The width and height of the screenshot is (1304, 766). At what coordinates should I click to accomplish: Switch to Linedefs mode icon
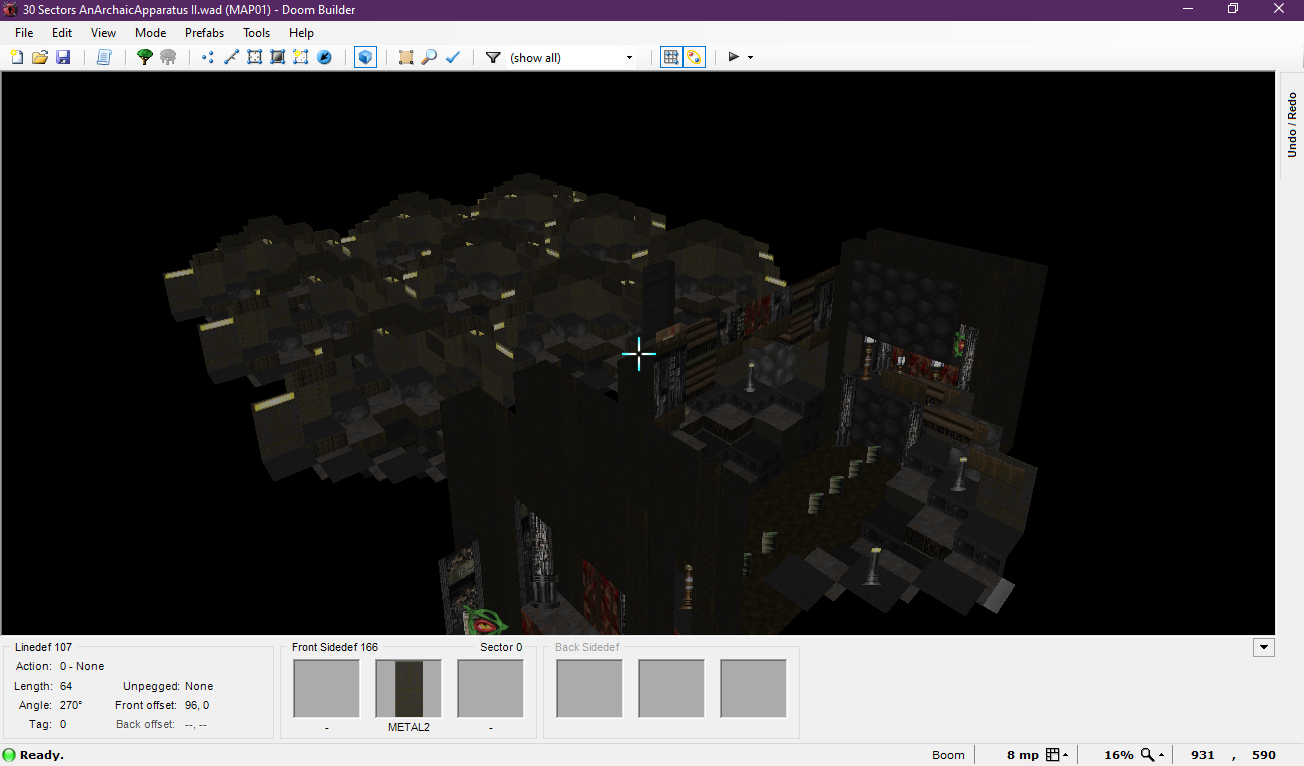(231, 57)
